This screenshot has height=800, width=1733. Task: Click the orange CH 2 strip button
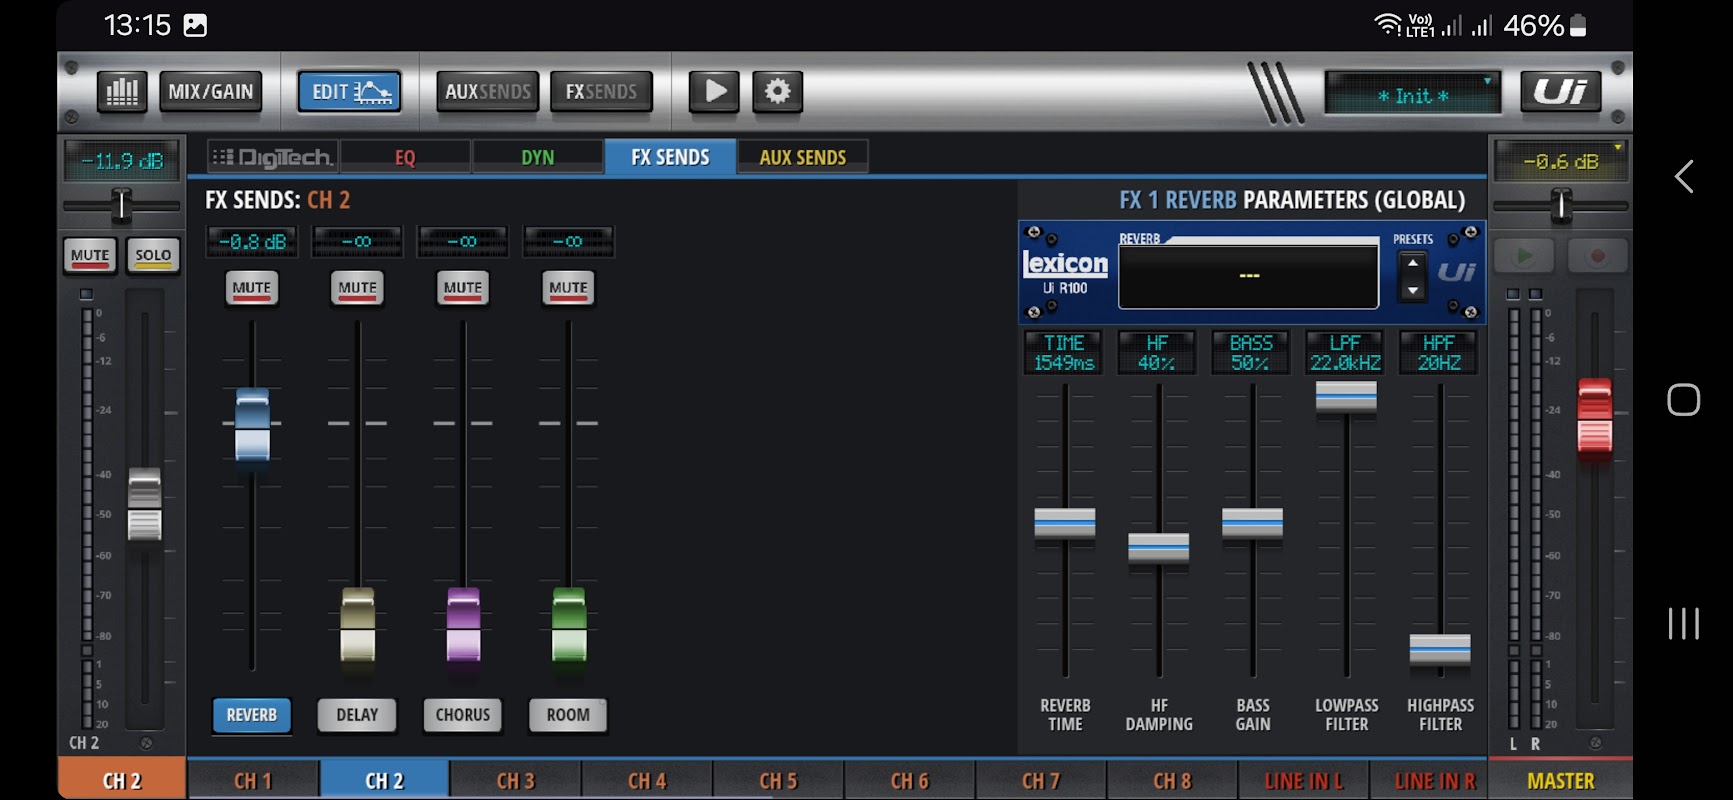pyautogui.click(x=122, y=781)
